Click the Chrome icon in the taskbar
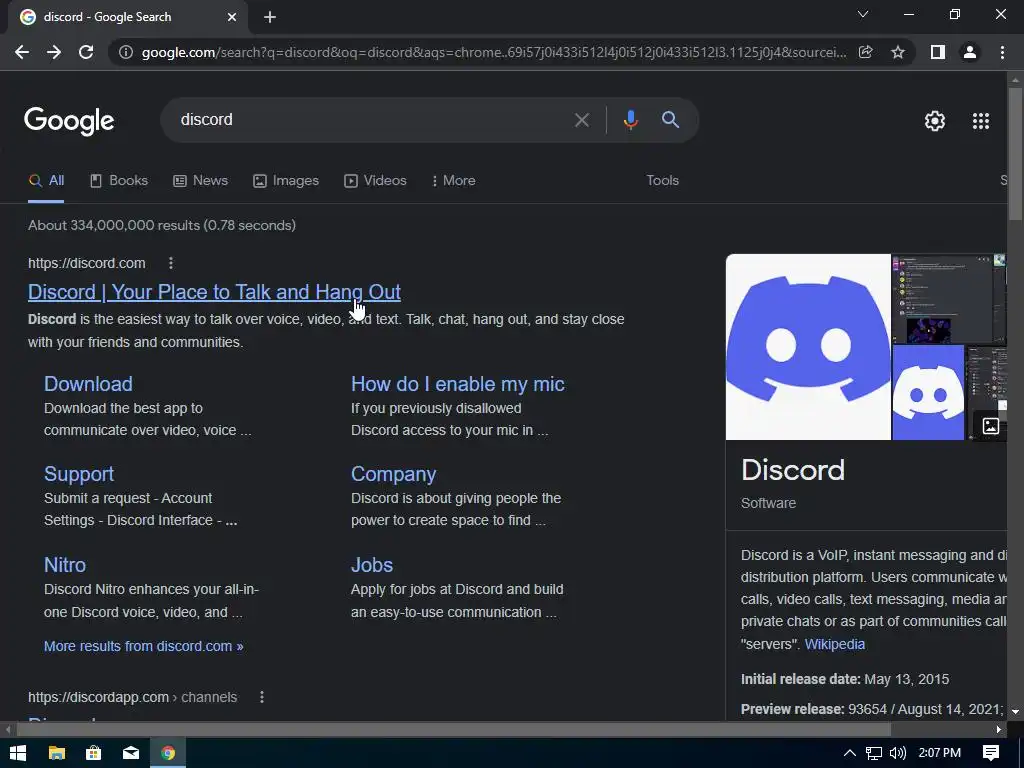The image size is (1024, 768). pyautogui.click(x=168, y=753)
